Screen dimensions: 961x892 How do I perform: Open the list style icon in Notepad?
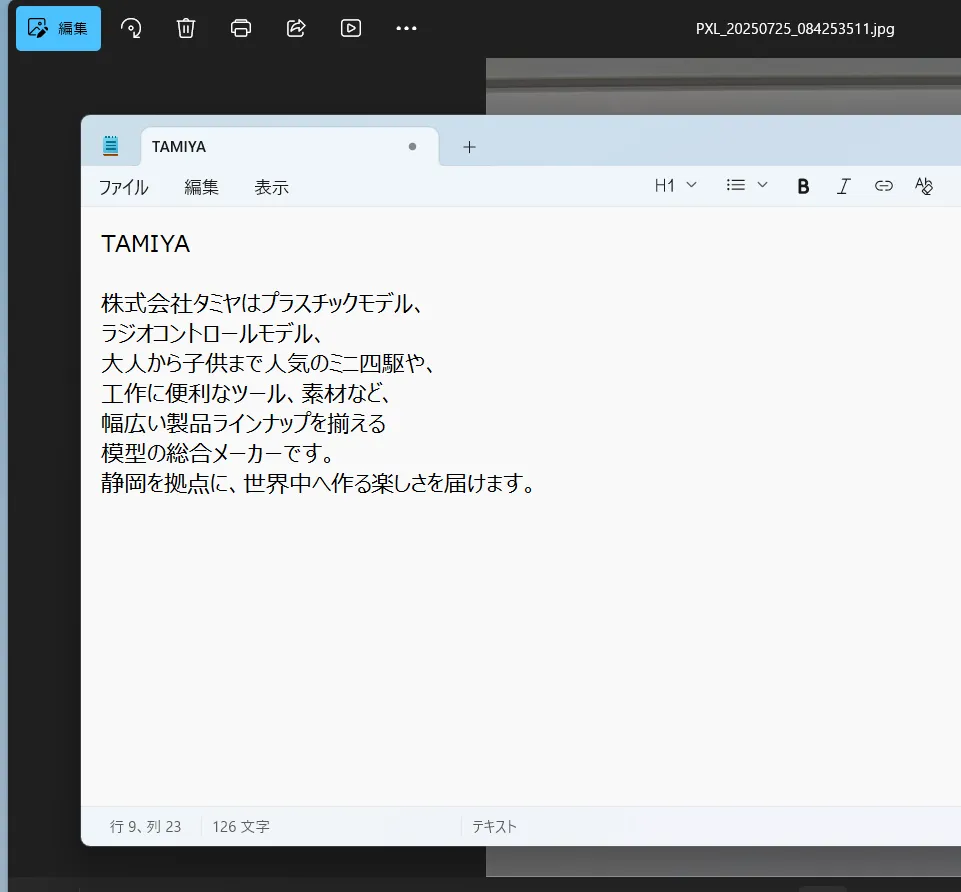(736, 185)
